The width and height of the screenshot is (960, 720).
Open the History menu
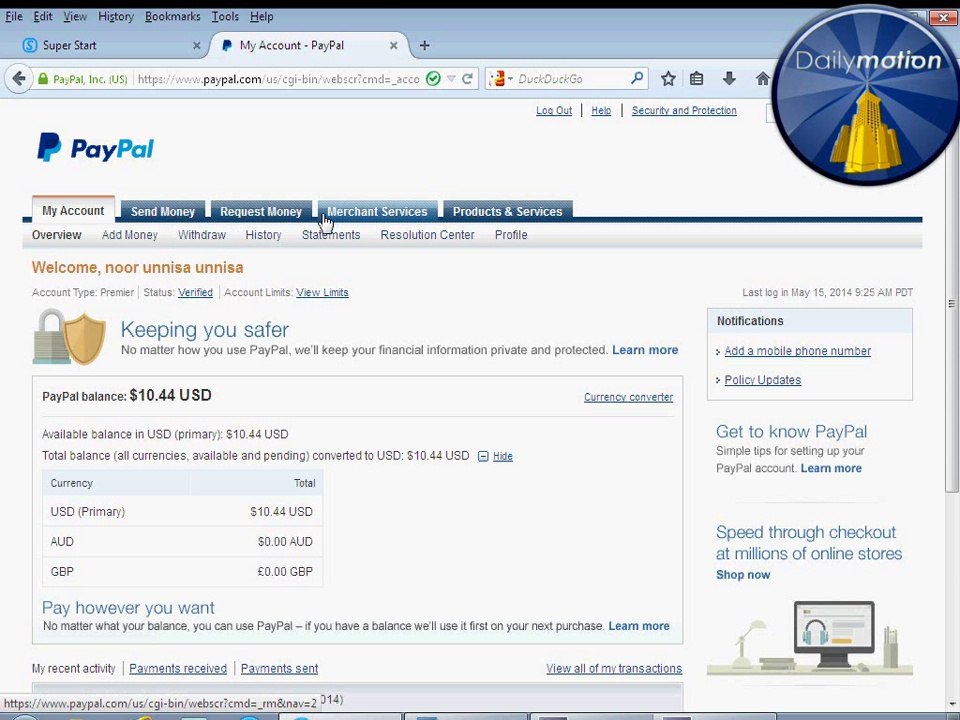(116, 17)
